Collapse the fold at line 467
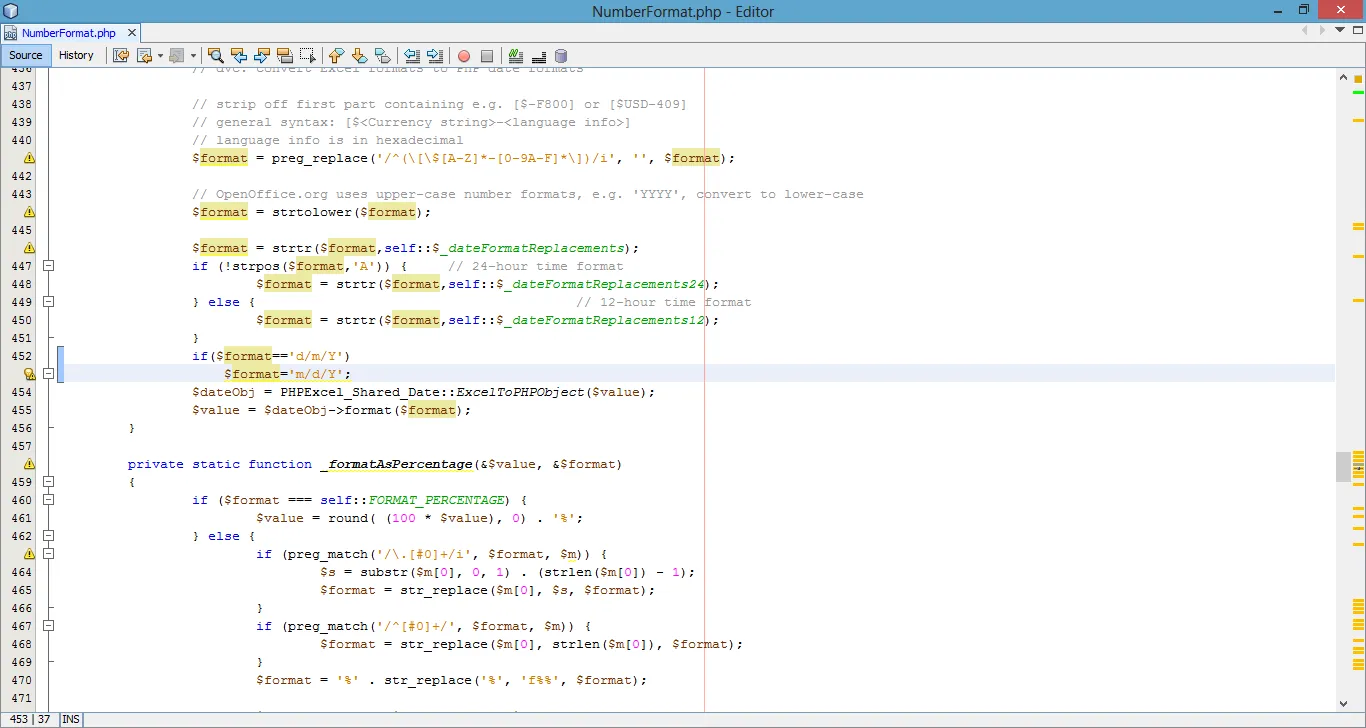The width and height of the screenshot is (1366, 728). coord(48,626)
